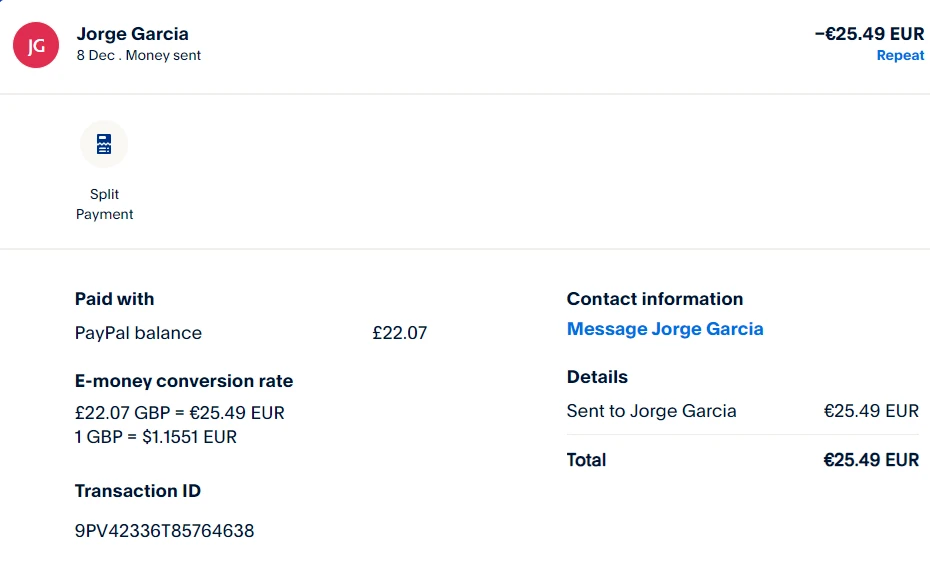Click the Contact information heading
Screen dimensions: 930x564
tap(655, 299)
